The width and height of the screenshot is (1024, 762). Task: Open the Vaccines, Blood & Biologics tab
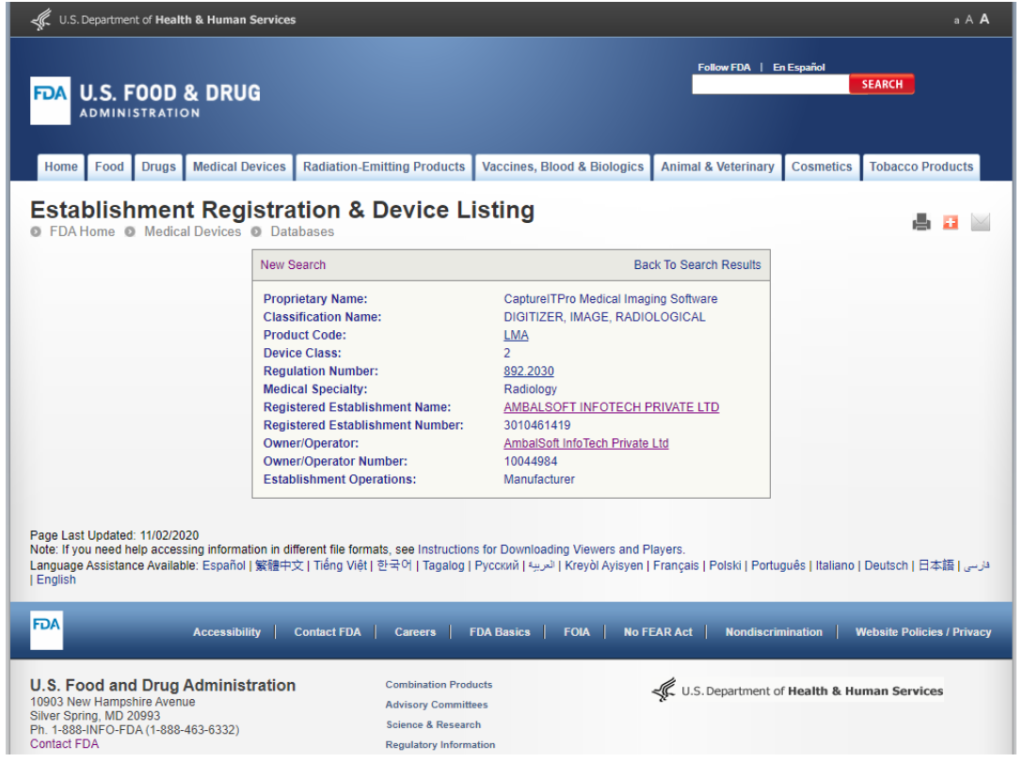click(x=563, y=167)
